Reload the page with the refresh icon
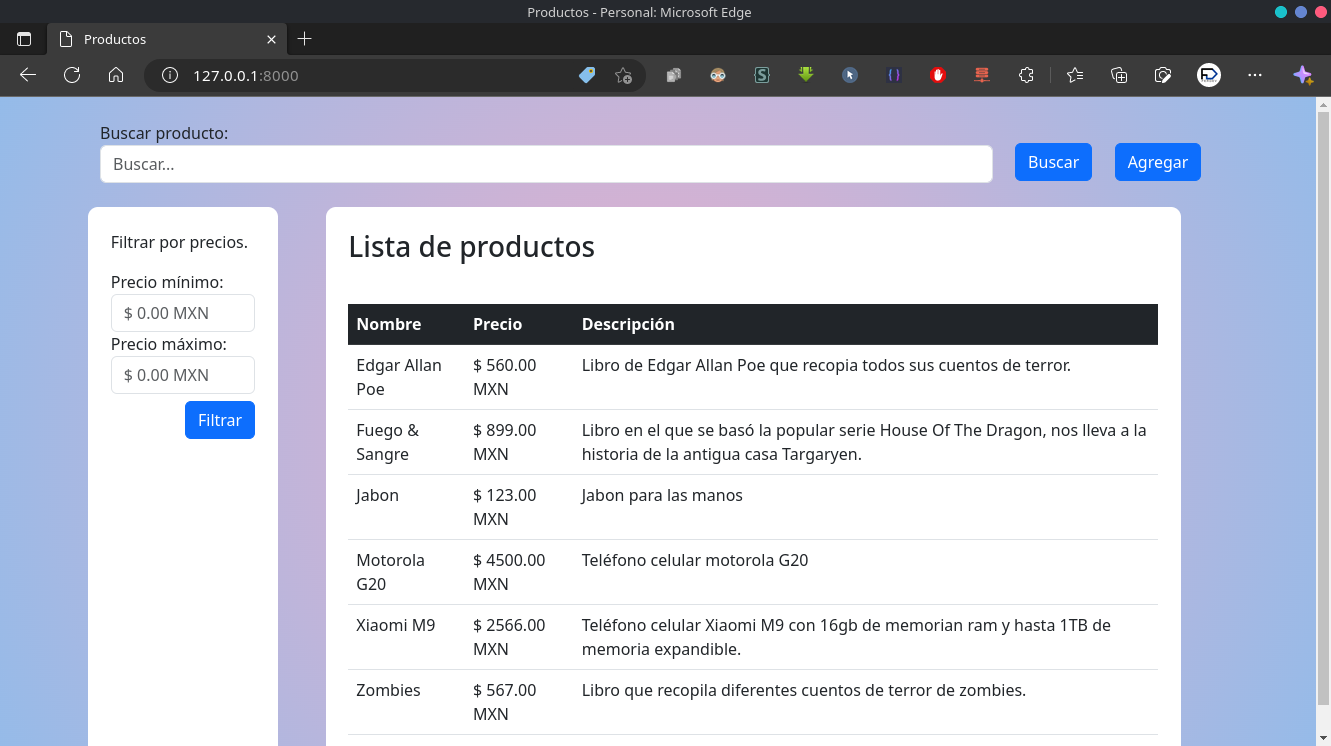 pyautogui.click(x=72, y=75)
